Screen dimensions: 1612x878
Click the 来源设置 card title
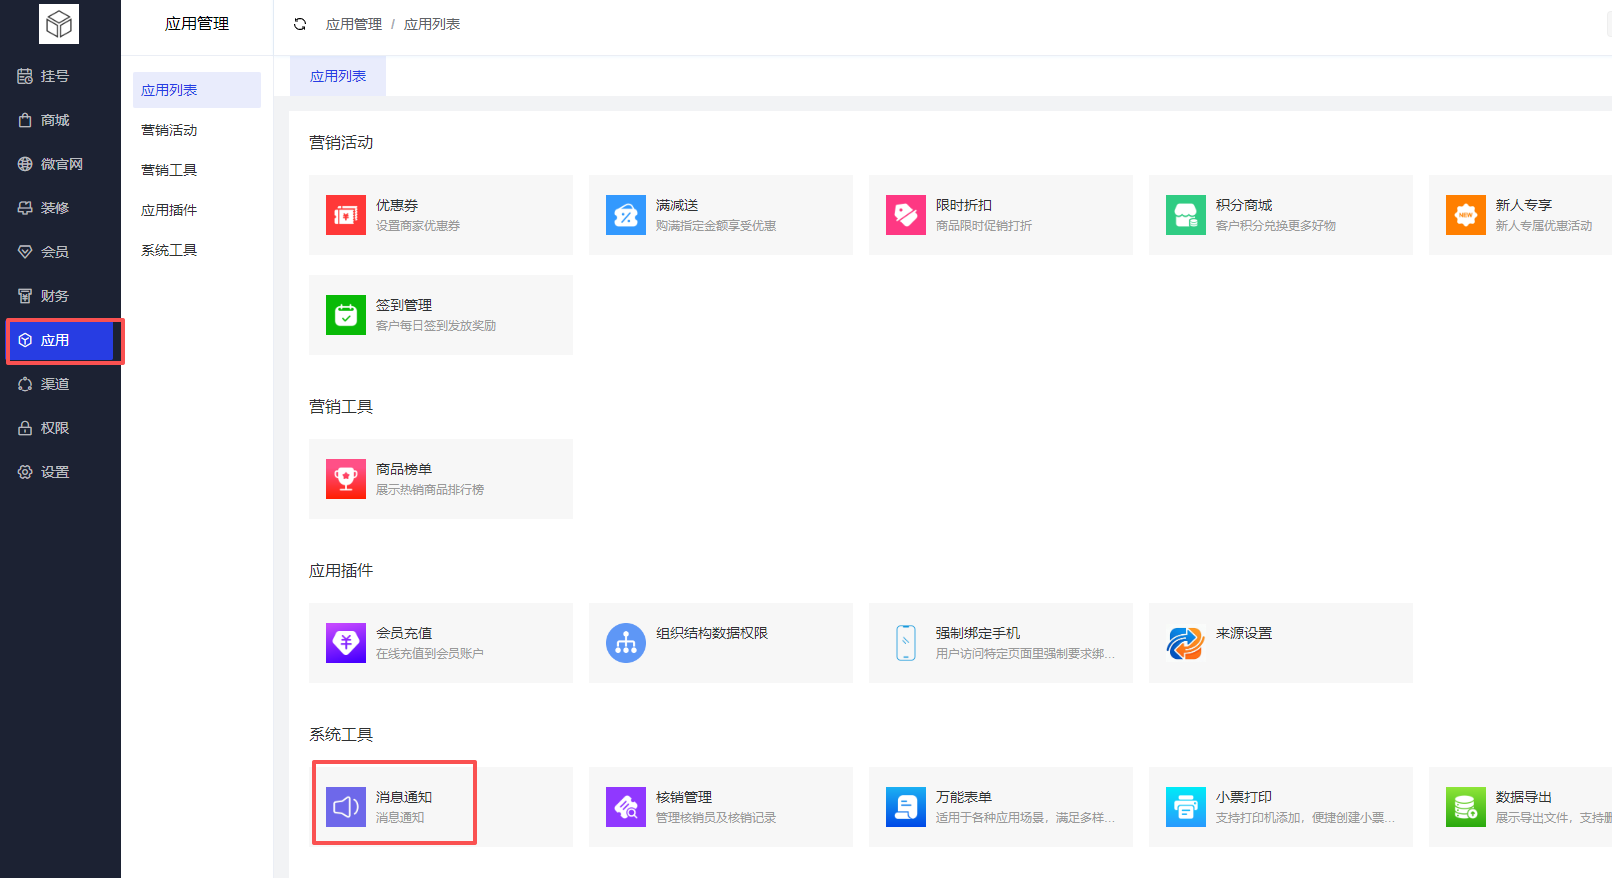point(1244,633)
